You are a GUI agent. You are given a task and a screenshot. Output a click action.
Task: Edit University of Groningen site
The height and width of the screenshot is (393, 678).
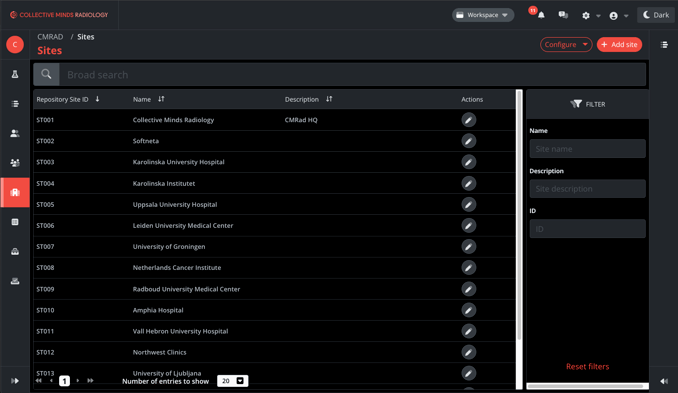[468, 246]
